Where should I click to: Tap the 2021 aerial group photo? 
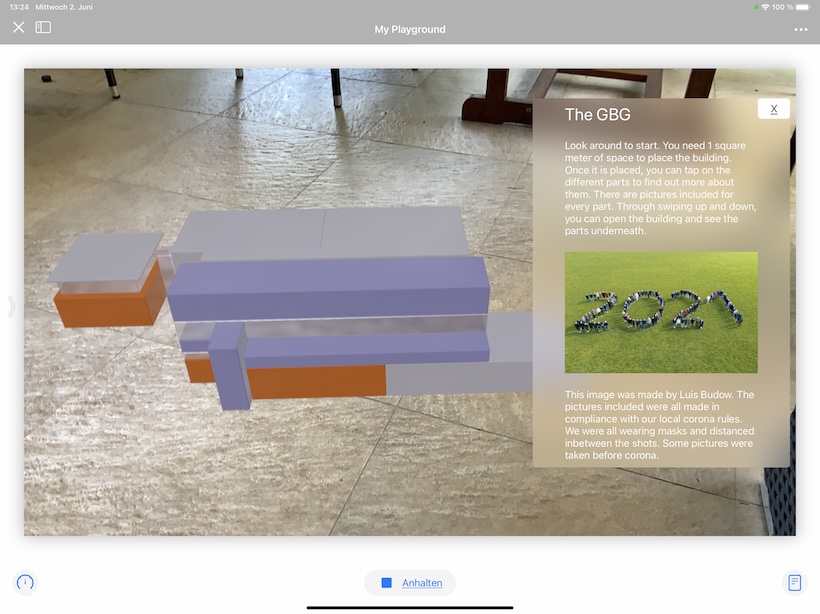click(660, 312)
